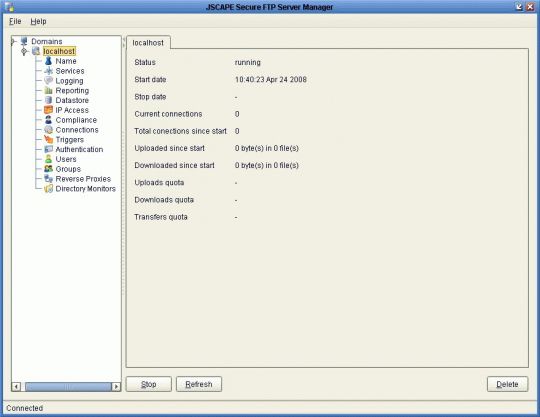Open the Authentication node
Screen dimensions: 540x417
(x=79, y=149)
